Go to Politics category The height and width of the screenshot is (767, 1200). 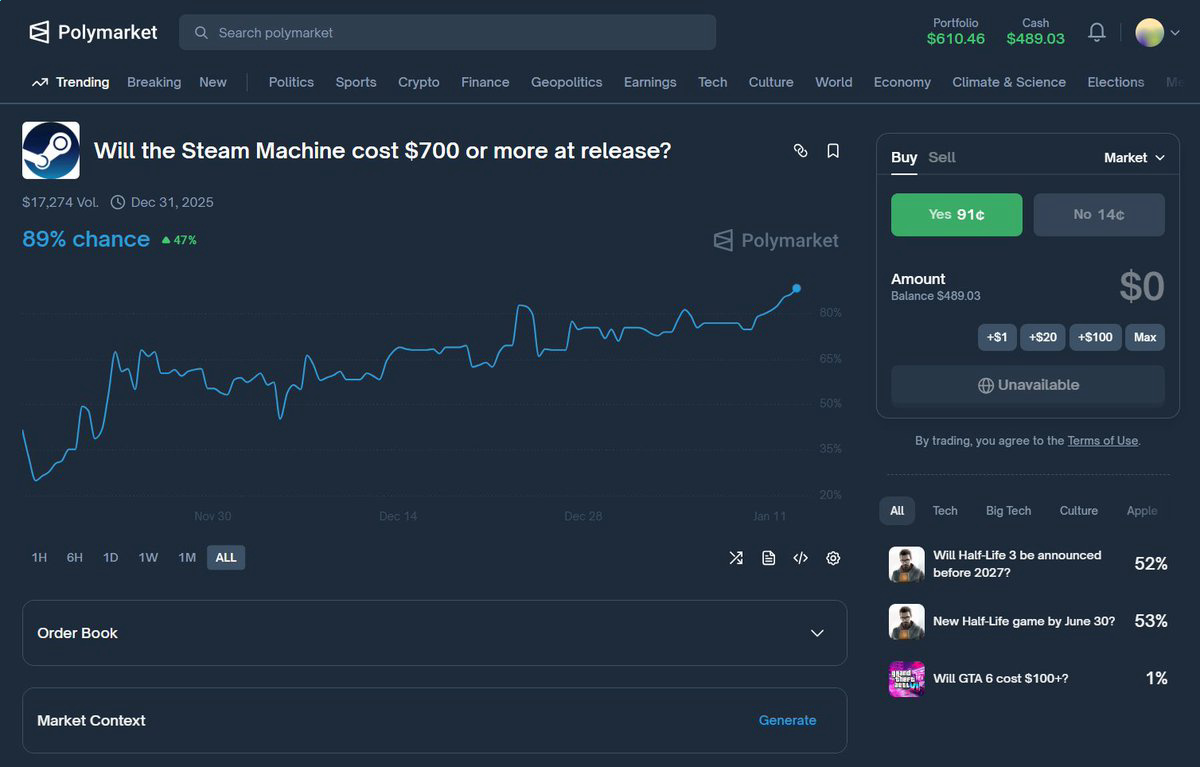click(x=291, y=82)
